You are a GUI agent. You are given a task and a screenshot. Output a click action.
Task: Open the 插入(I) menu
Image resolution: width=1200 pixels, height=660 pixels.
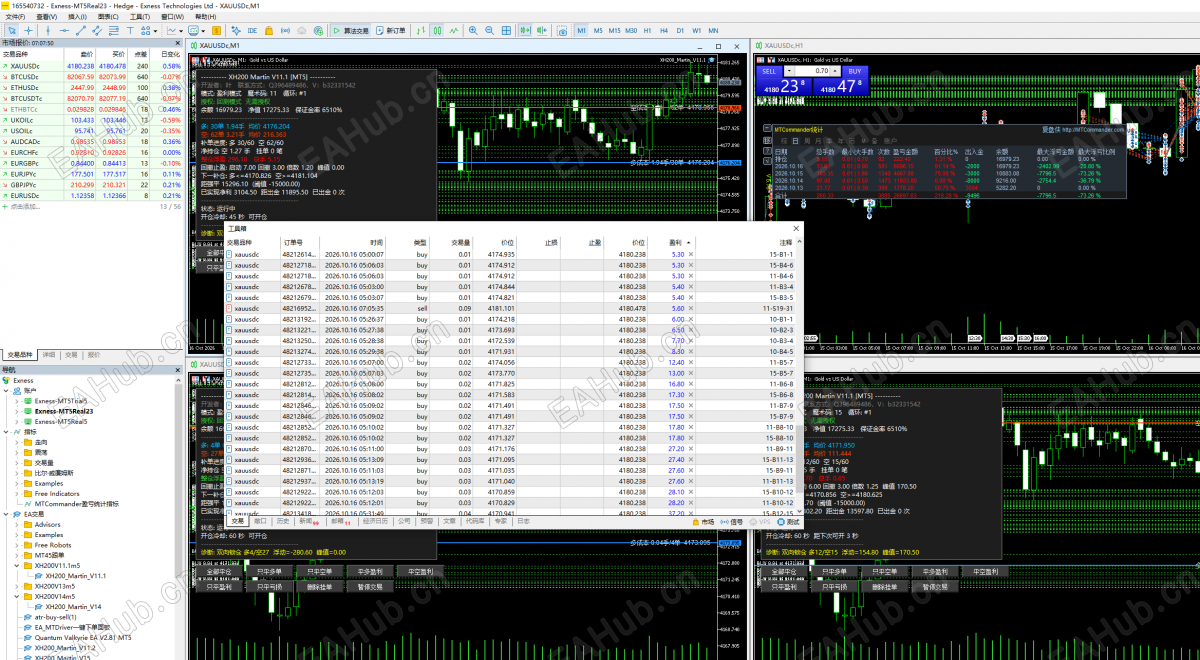[x=77, y=17]
